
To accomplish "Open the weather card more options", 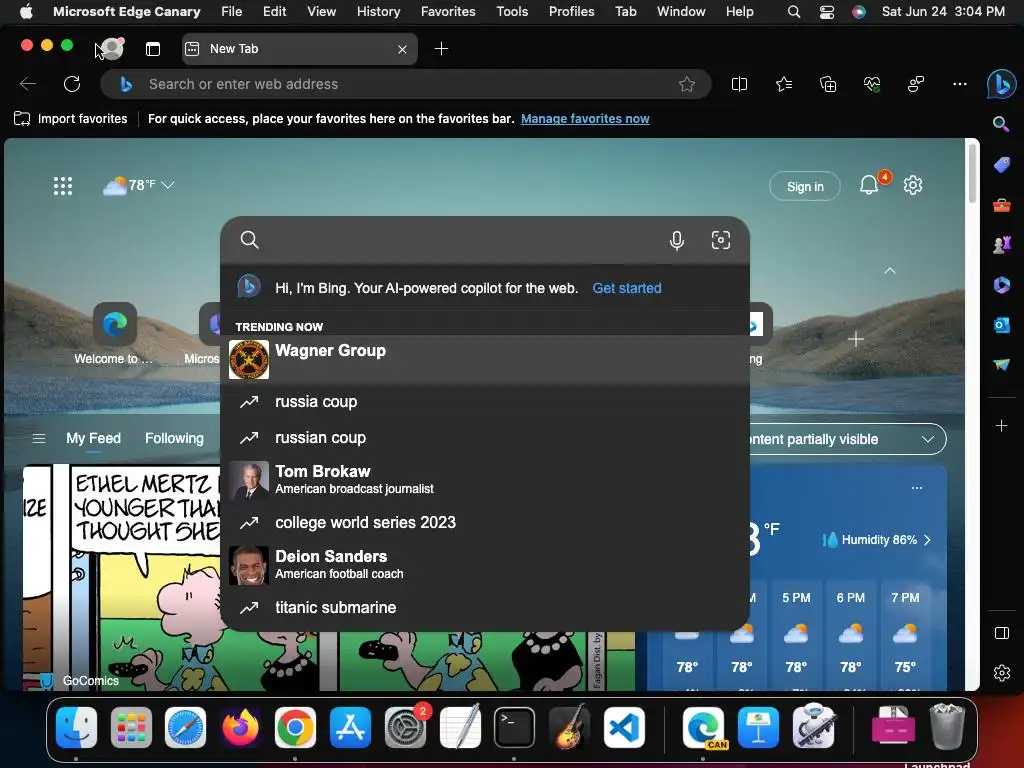I will pos(917,488).
